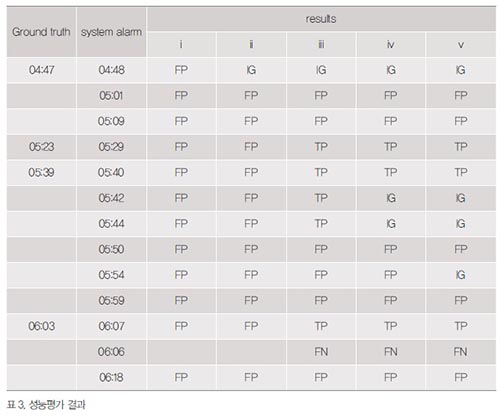Click IG cell in 05:54 row
This screenshot has width=500, height=418.
click(461, 275)
